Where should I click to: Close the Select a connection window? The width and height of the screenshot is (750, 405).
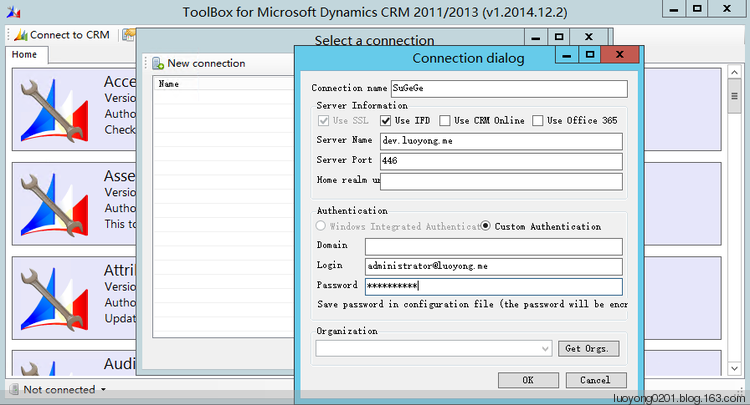(x=589, y=37)
